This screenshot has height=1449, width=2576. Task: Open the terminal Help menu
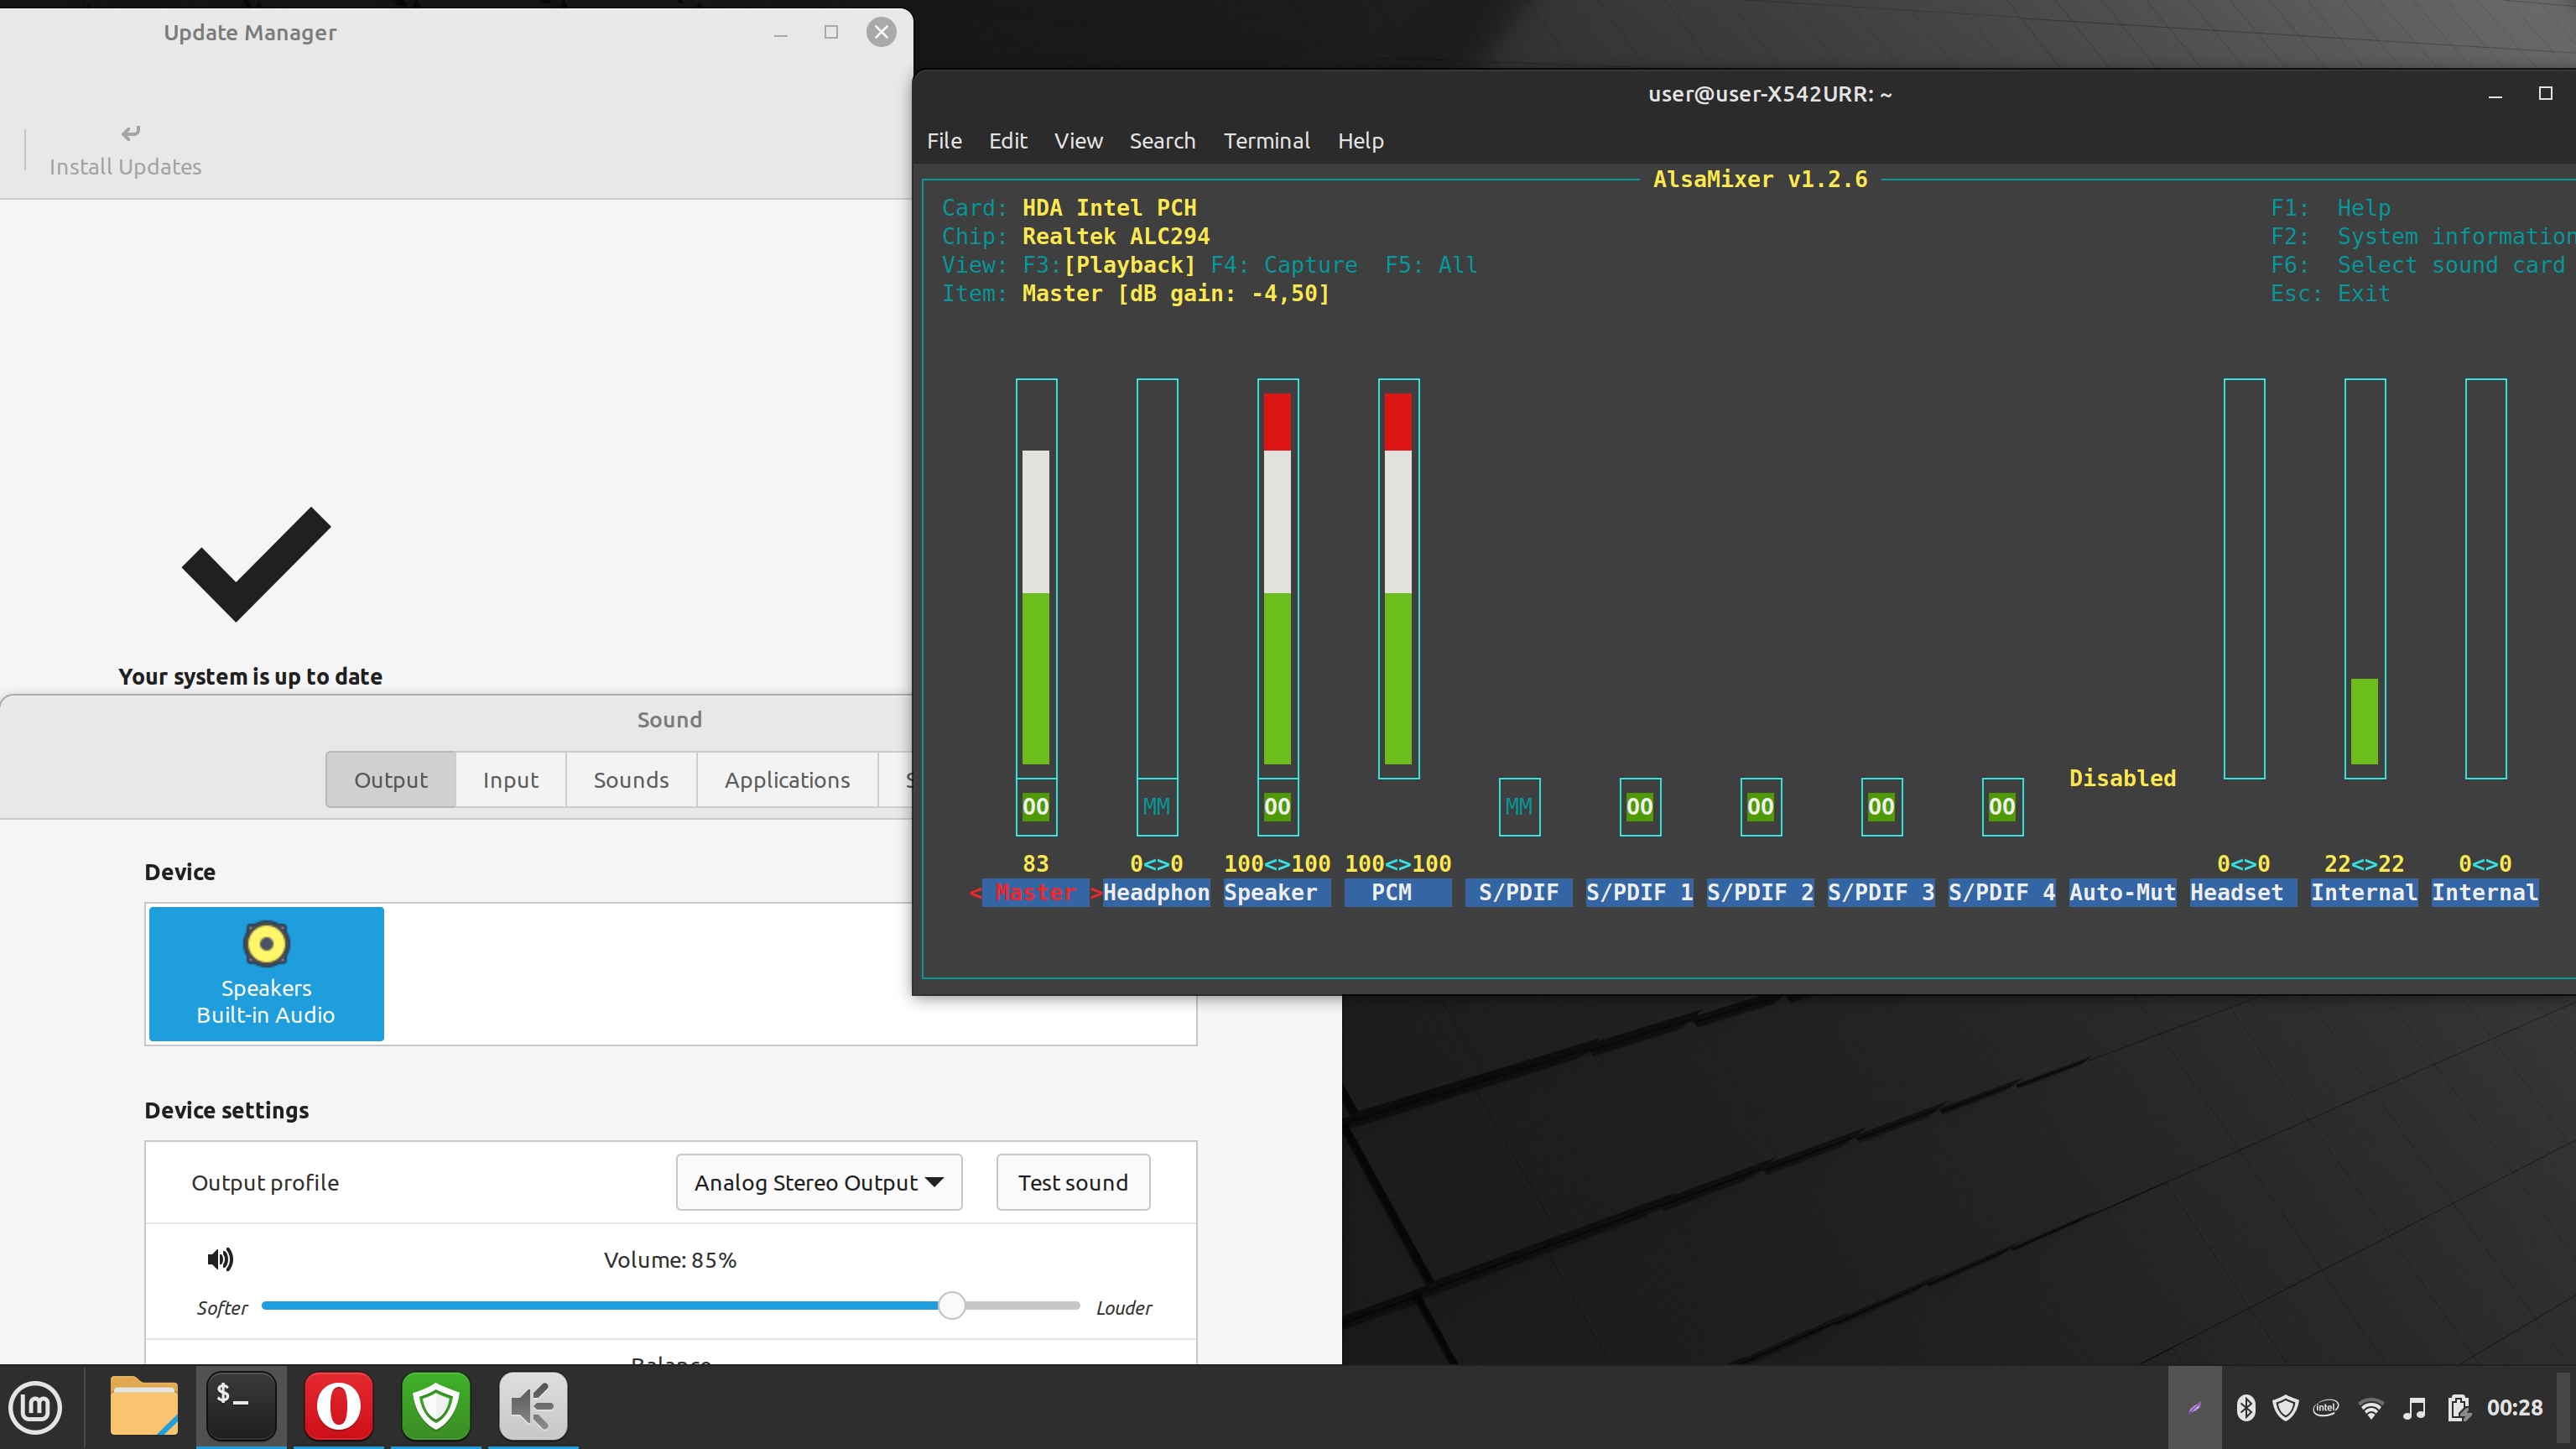(x=1361, y=141)
